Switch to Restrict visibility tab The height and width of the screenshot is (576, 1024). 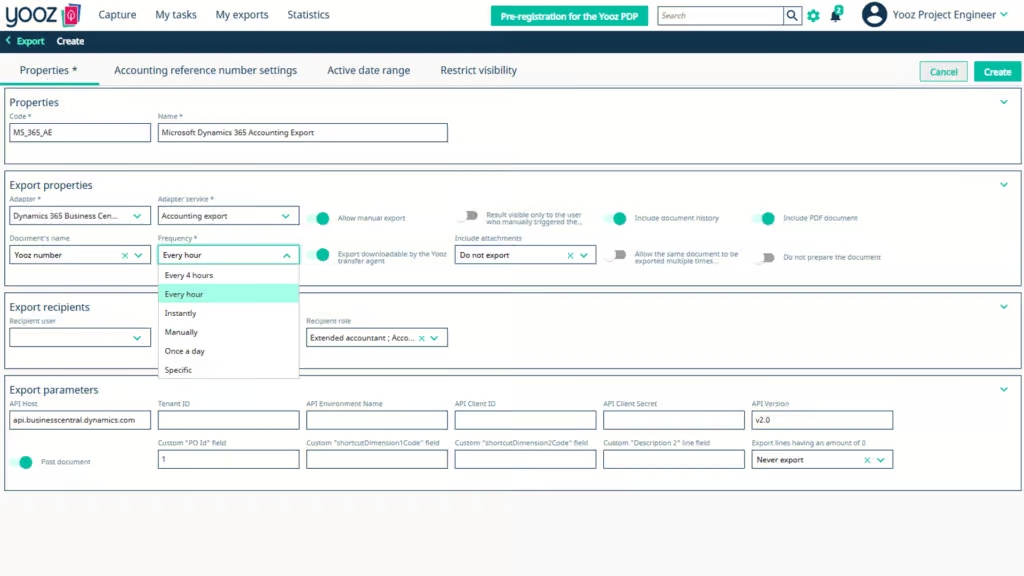tap(479, 71)
